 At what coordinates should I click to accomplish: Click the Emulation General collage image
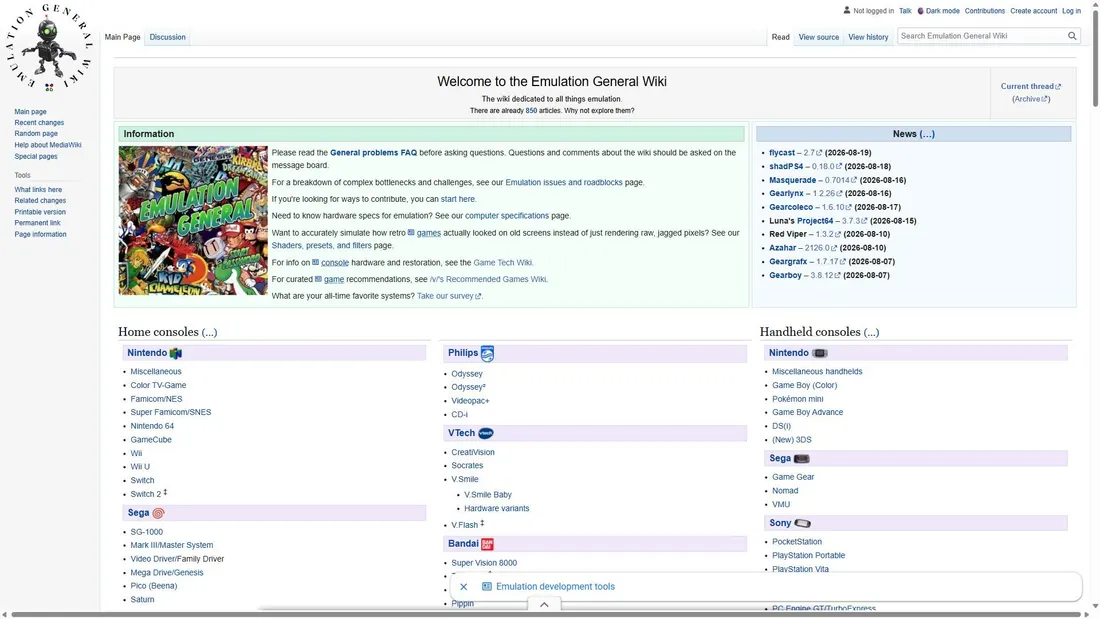193,220
